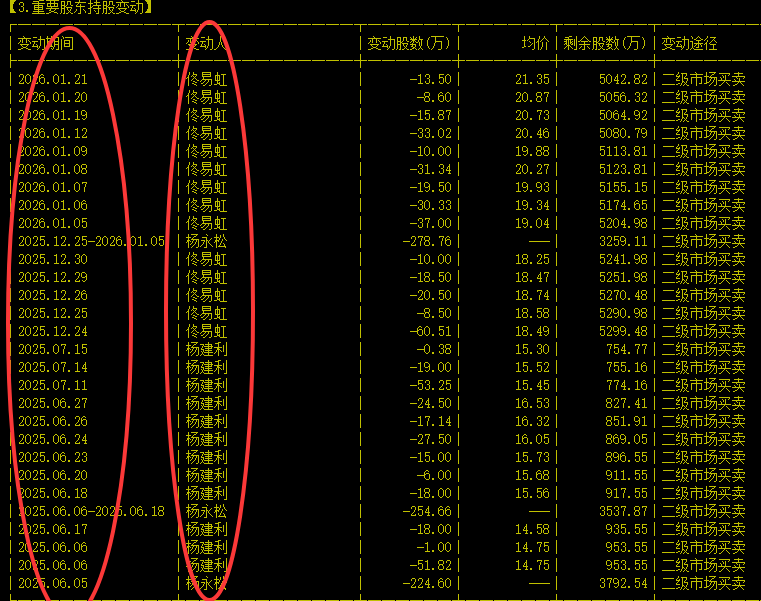Click remaining shares 3259.11
This screenshot has height=601, width=761.
pyautogui.click(x=623, y=241)
